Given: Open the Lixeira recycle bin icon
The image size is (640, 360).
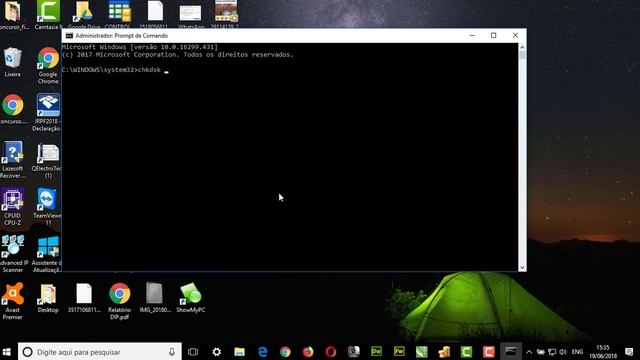Looking at the screenshot, I should [x=13, y=62].
